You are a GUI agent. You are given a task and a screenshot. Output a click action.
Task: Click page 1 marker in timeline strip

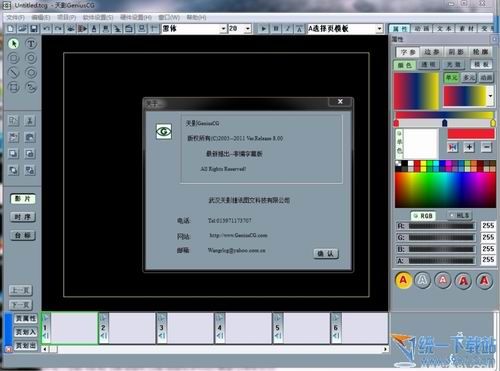pyautogui.click(x=46, y=328)
